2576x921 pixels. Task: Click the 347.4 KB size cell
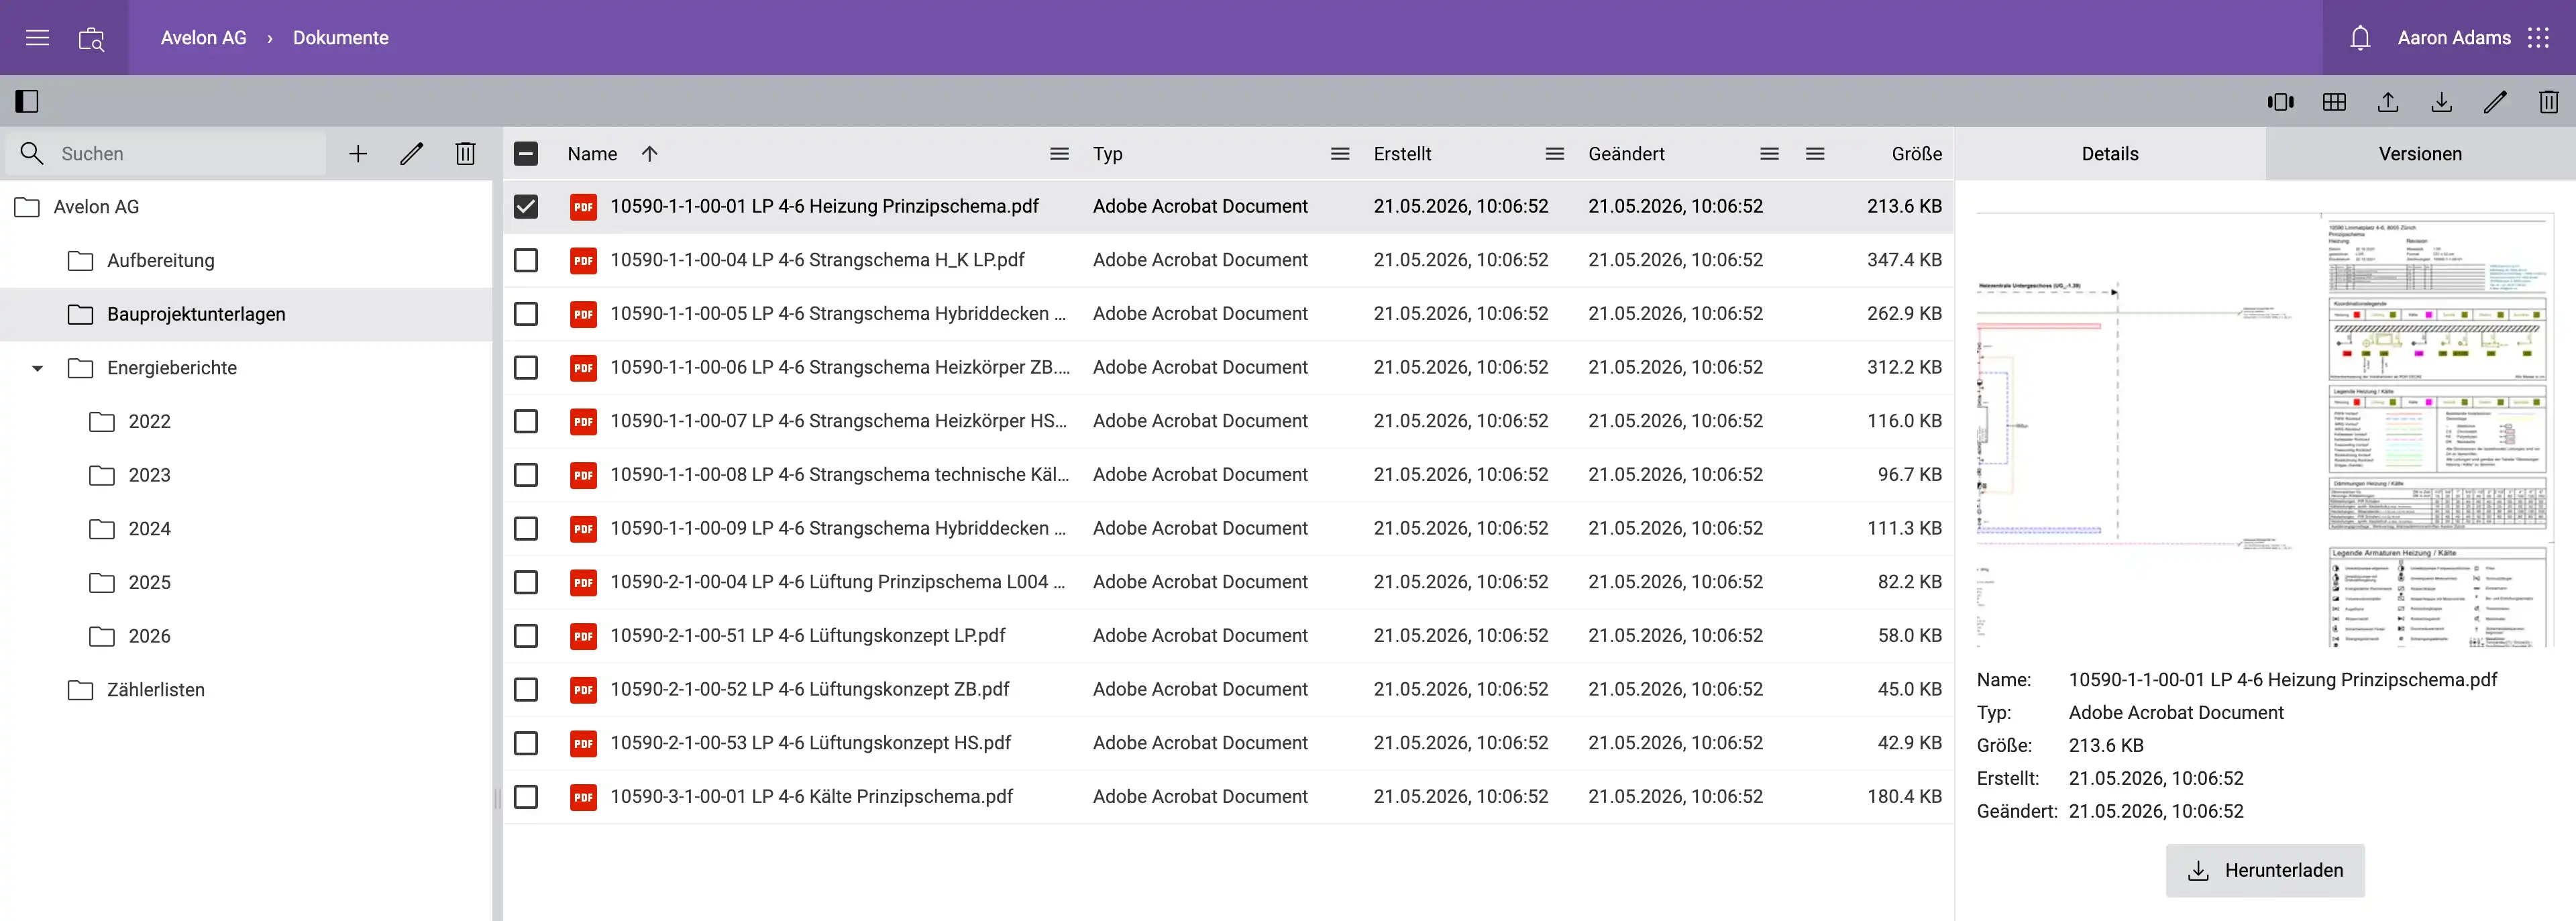1904,260
